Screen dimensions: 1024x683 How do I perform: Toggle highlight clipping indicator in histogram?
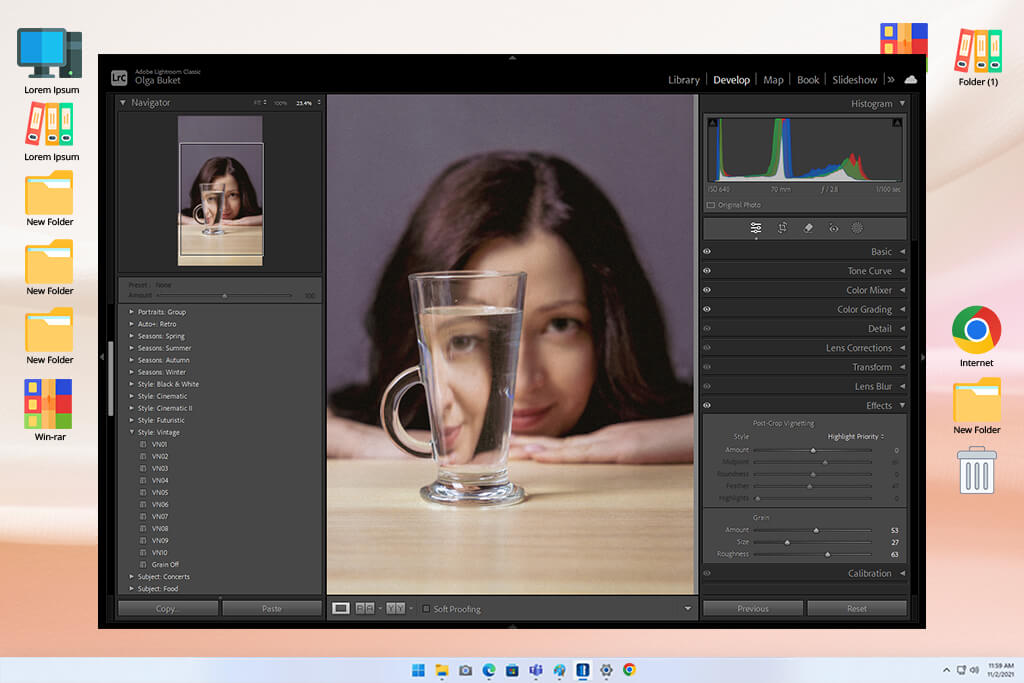click(897, 123)
